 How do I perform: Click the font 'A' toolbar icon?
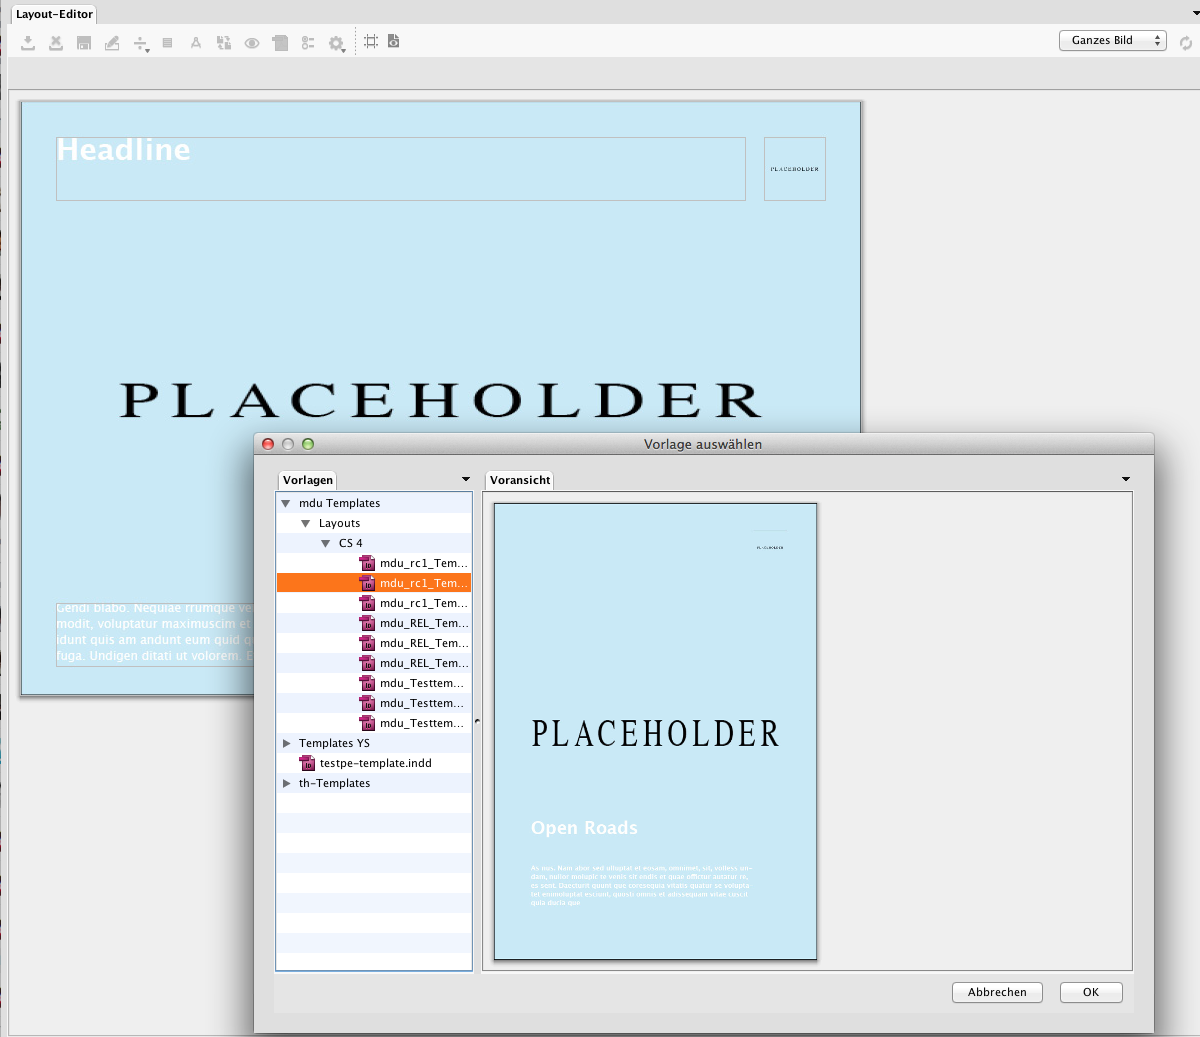196,42
